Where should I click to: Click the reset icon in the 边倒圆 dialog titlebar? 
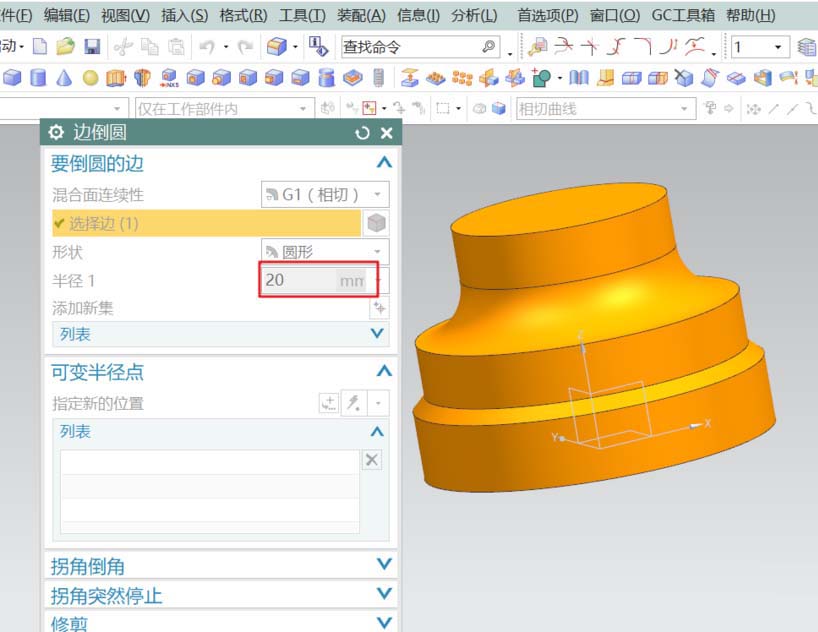362,133
